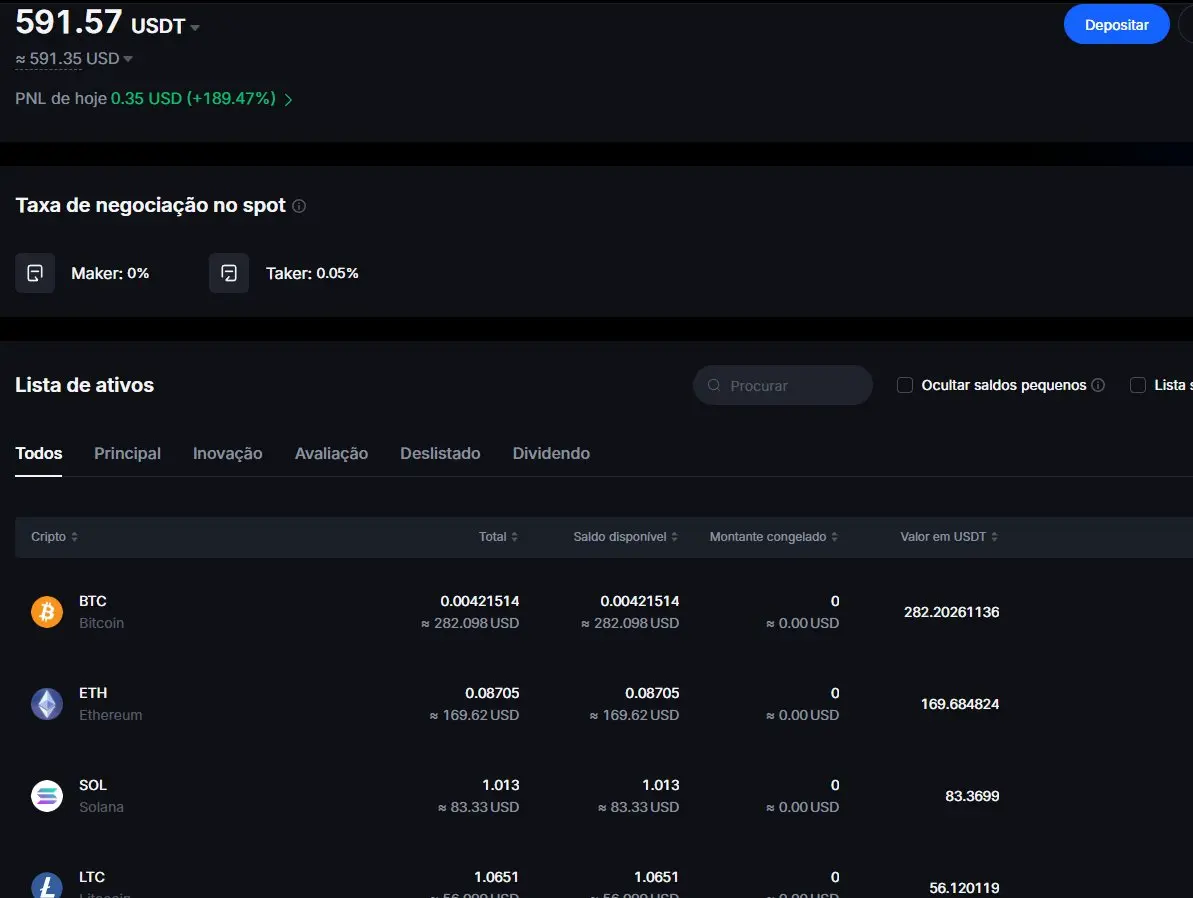1193x898 pixels.
Task: Switch to the Inovação tab
Action: [x=227, y=454]
